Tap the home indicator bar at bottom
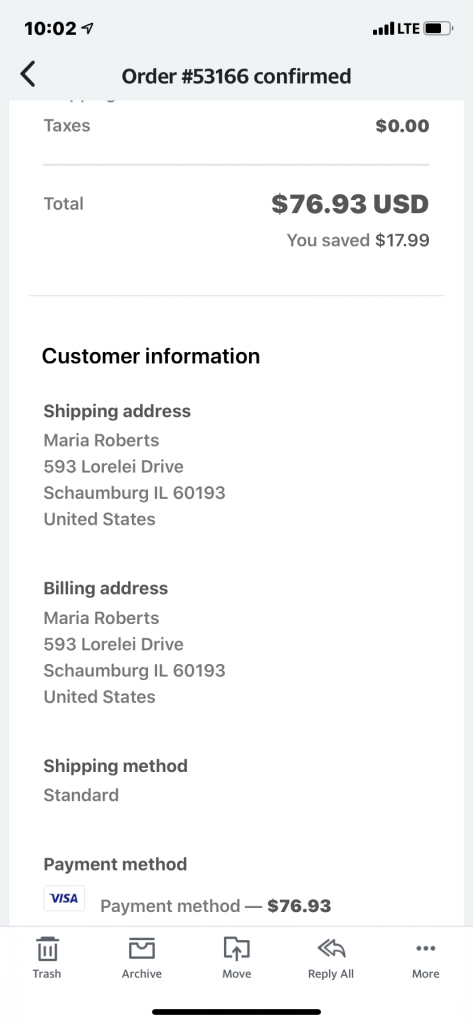The width and height of the screenshot is (473, 1024). pos(236,1012)
